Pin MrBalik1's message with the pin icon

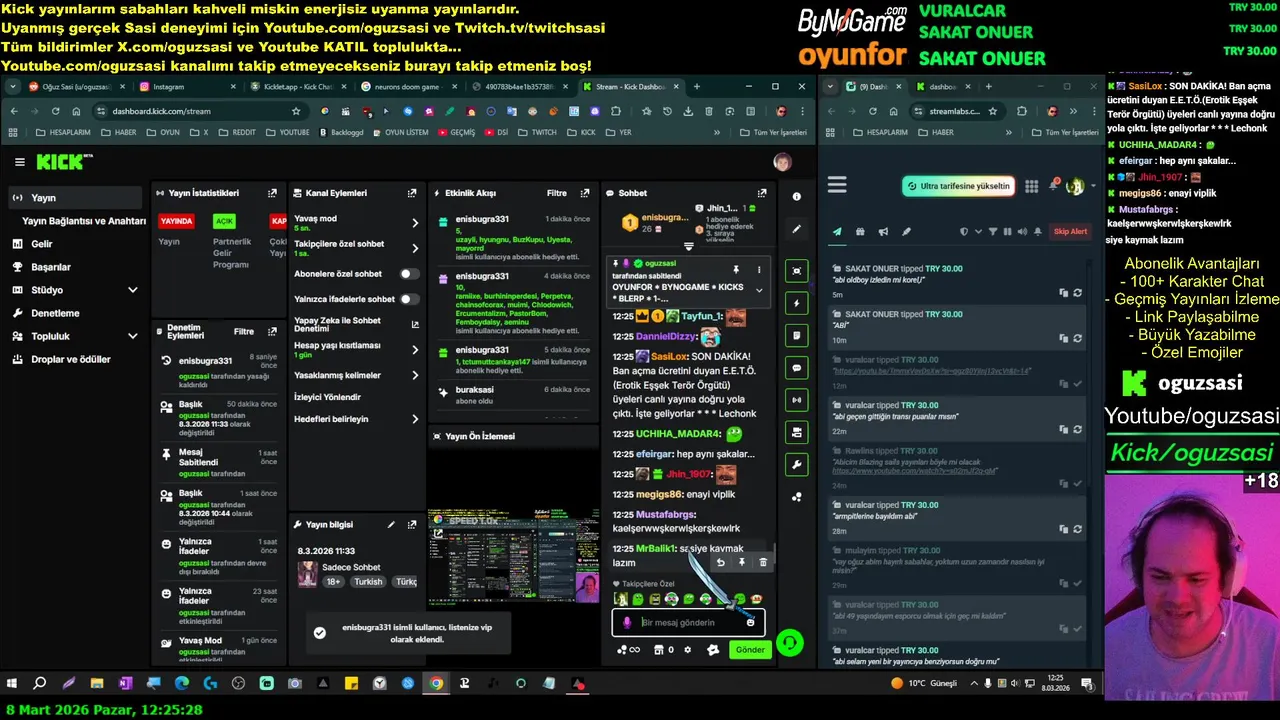(741, 563)
